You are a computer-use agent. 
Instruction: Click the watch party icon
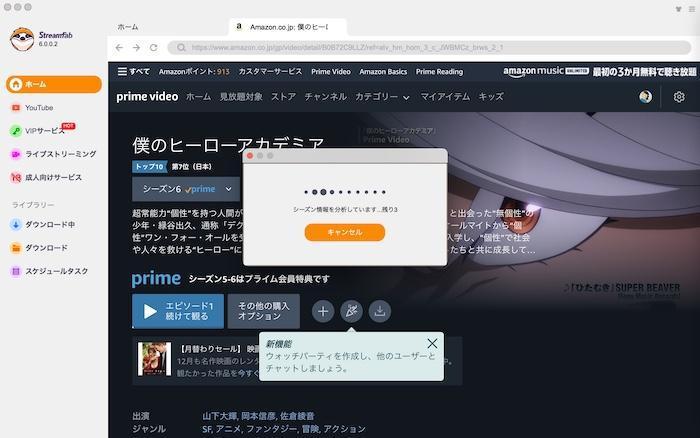point(351,311)
